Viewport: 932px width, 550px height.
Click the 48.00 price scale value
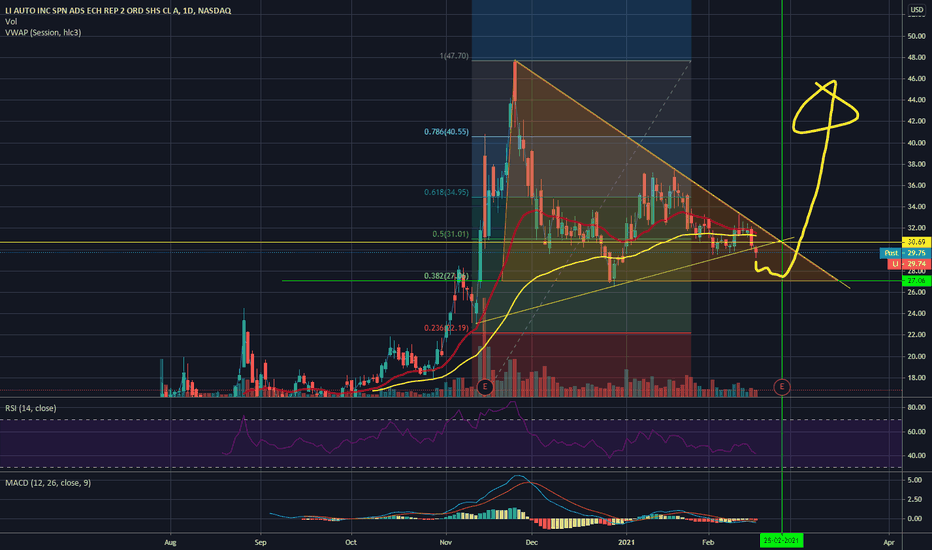click(917, 58)
